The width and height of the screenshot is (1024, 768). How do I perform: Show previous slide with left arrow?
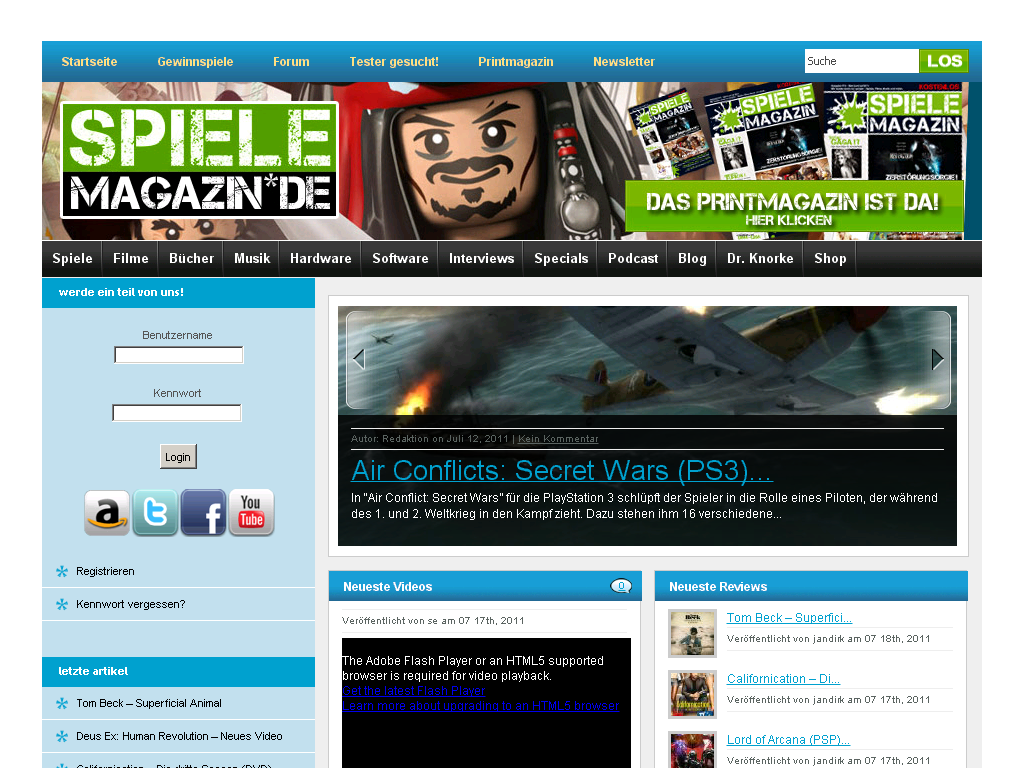click(x=359, y=359)
